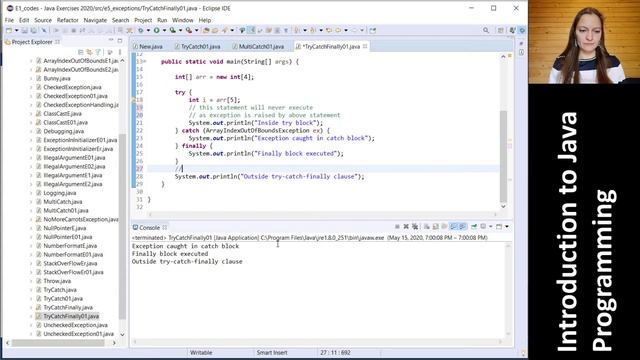
Task: Click the Debug bug toolbar icon
Action: pyautogui.click(x=141, y=30)
